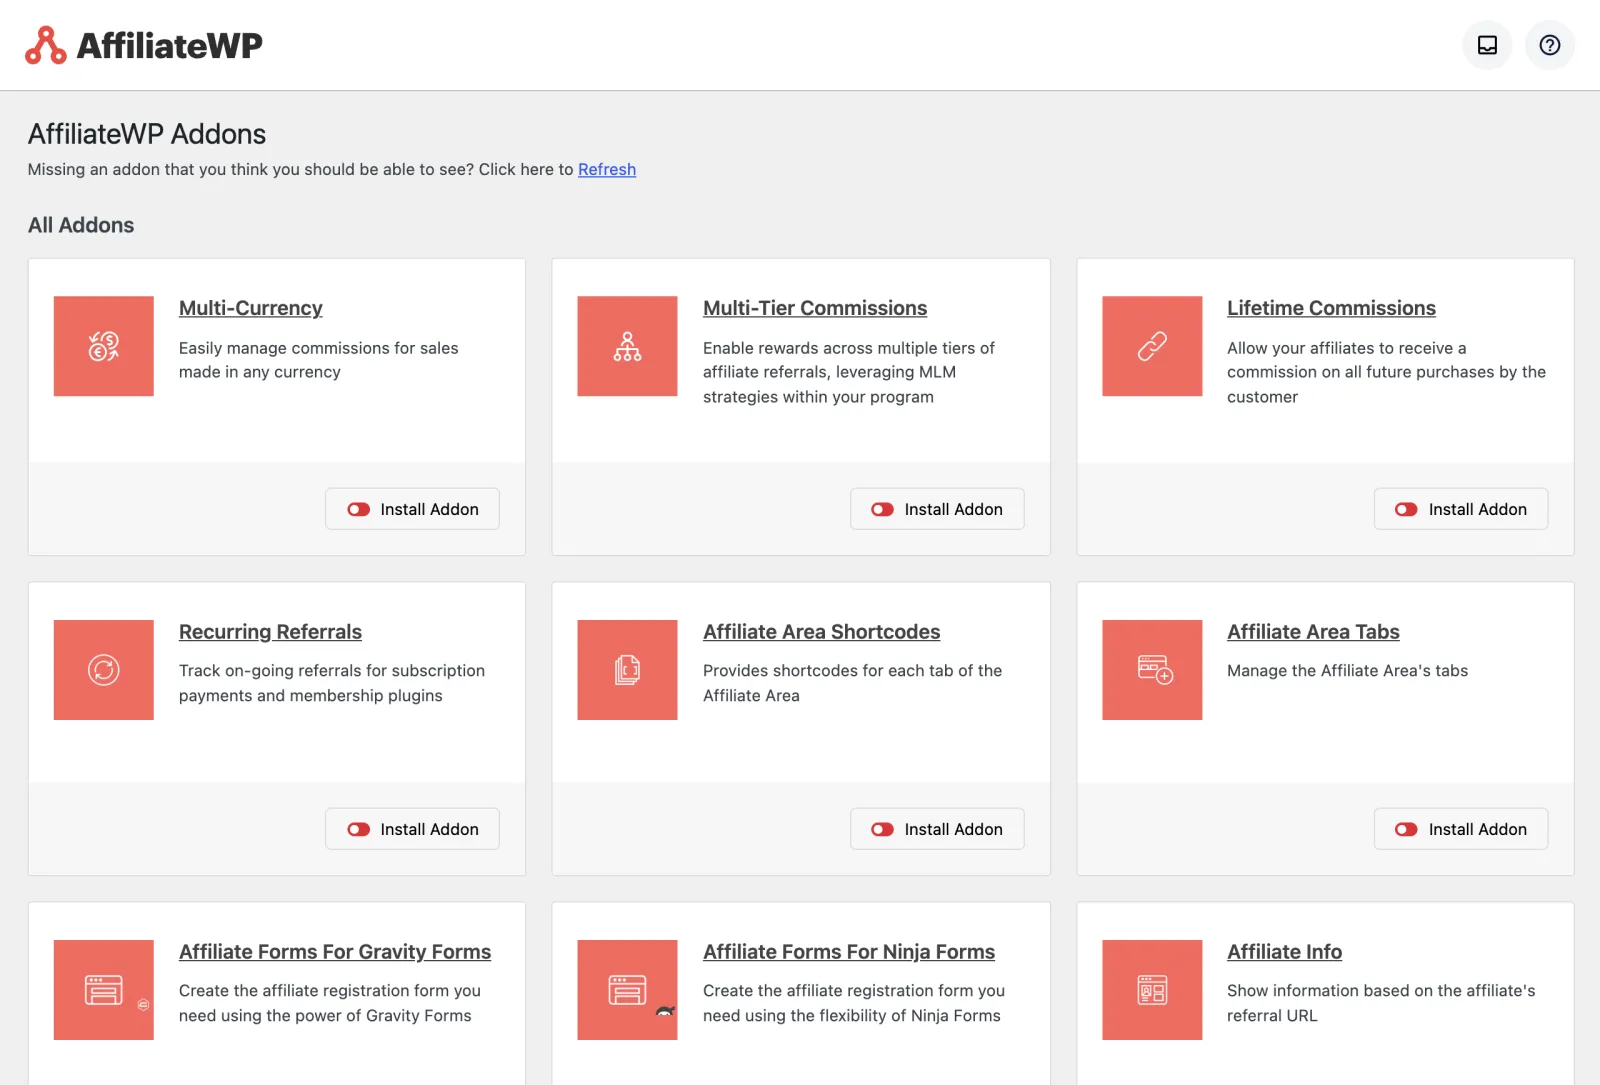Toggle Install Addon for Affiliate Area Tabs
The width and height of the screenshot is (1600, 1085).
[1461, 829]
